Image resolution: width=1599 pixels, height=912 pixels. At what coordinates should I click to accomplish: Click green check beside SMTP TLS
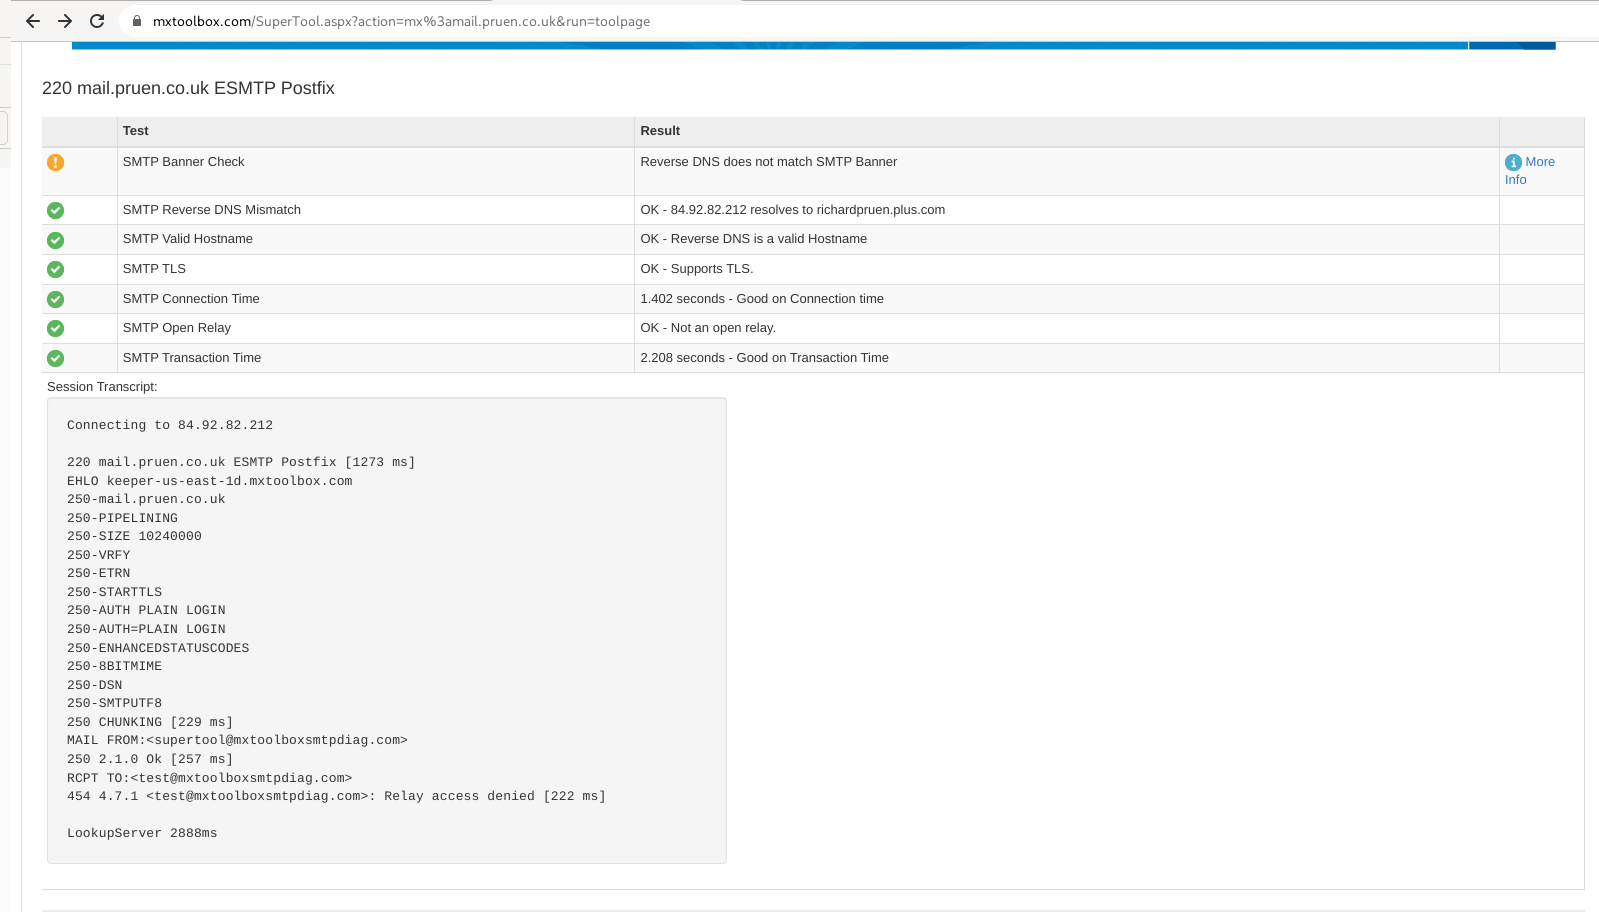(x=56, y=269)
